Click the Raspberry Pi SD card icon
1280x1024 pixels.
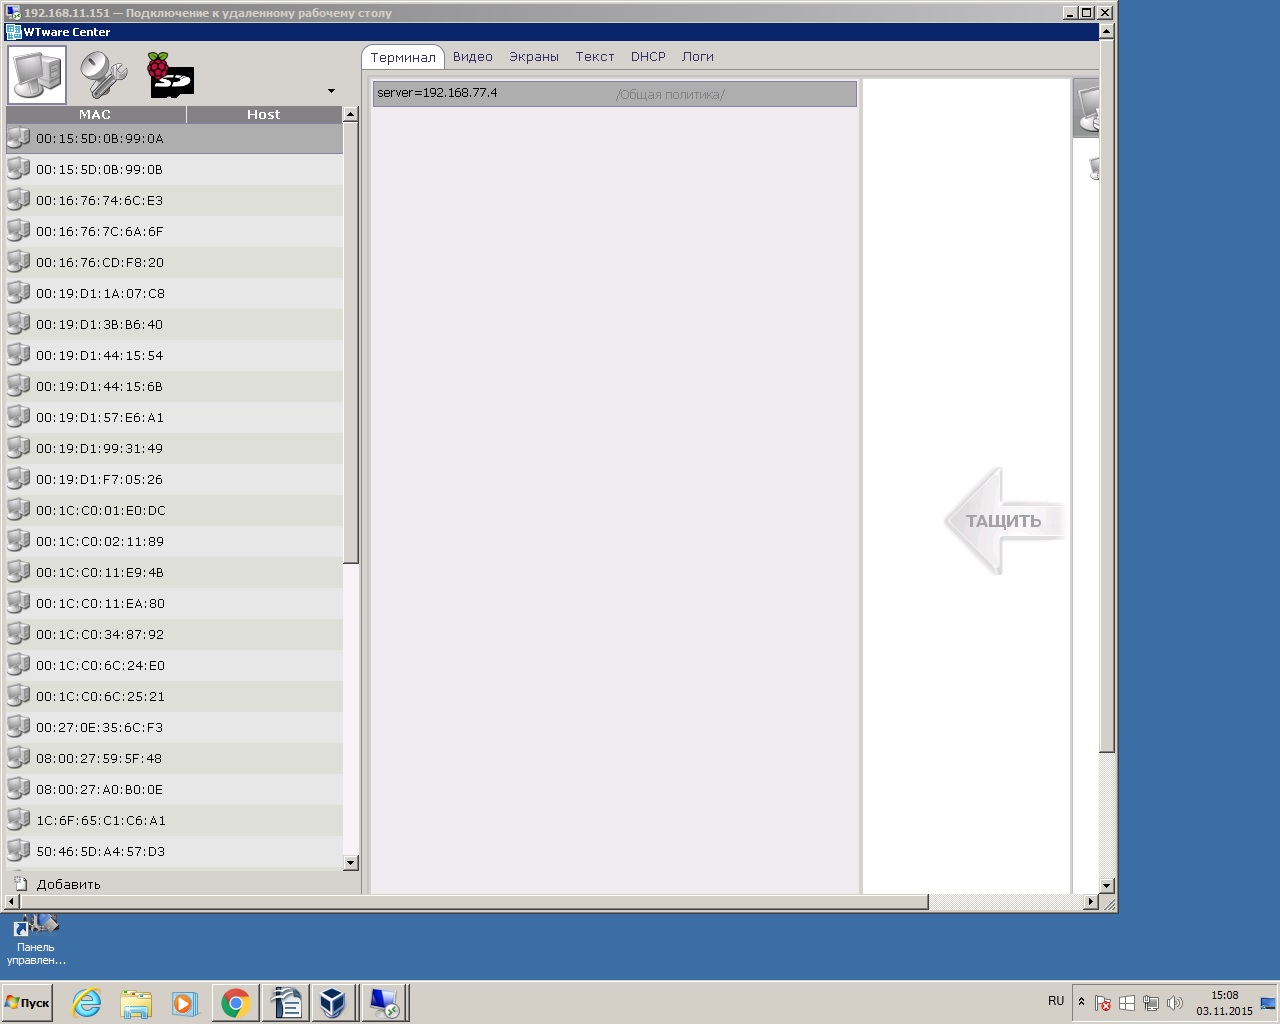tap(169, 75)
